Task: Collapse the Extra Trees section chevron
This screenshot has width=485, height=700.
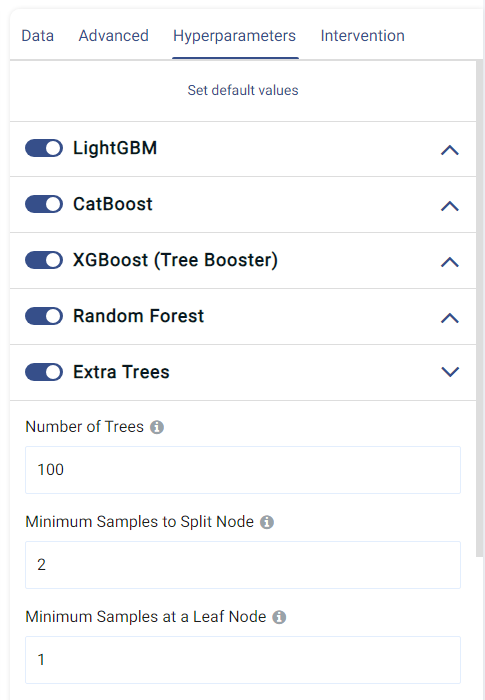Action: [450, 371]
